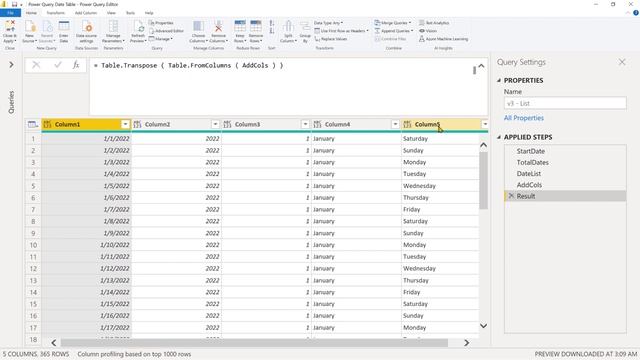This screenshot has width=640, height=360.
Task: Save using the quick access save icon
Action: click(14, 4)
